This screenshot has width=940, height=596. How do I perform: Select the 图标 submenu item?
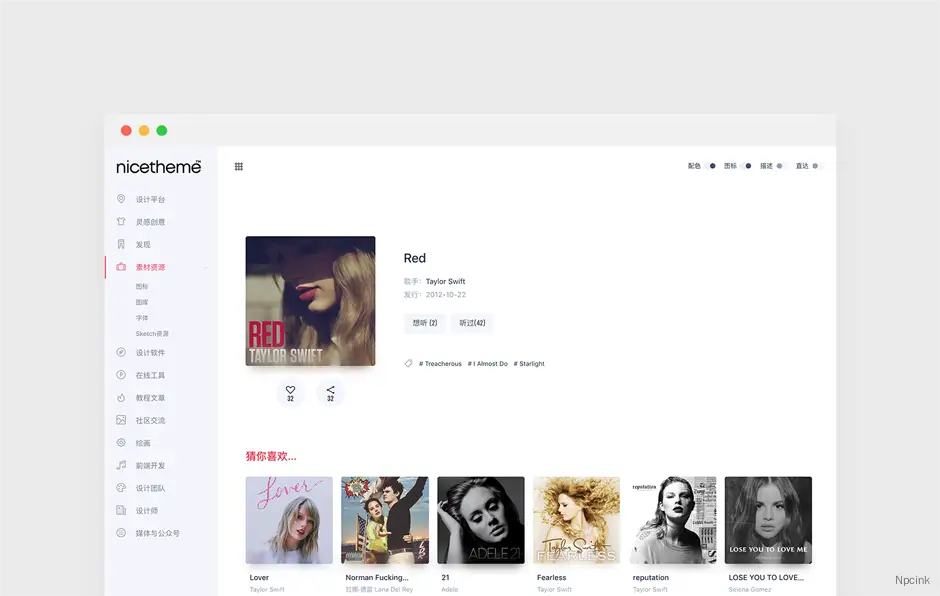click(141, 287)
